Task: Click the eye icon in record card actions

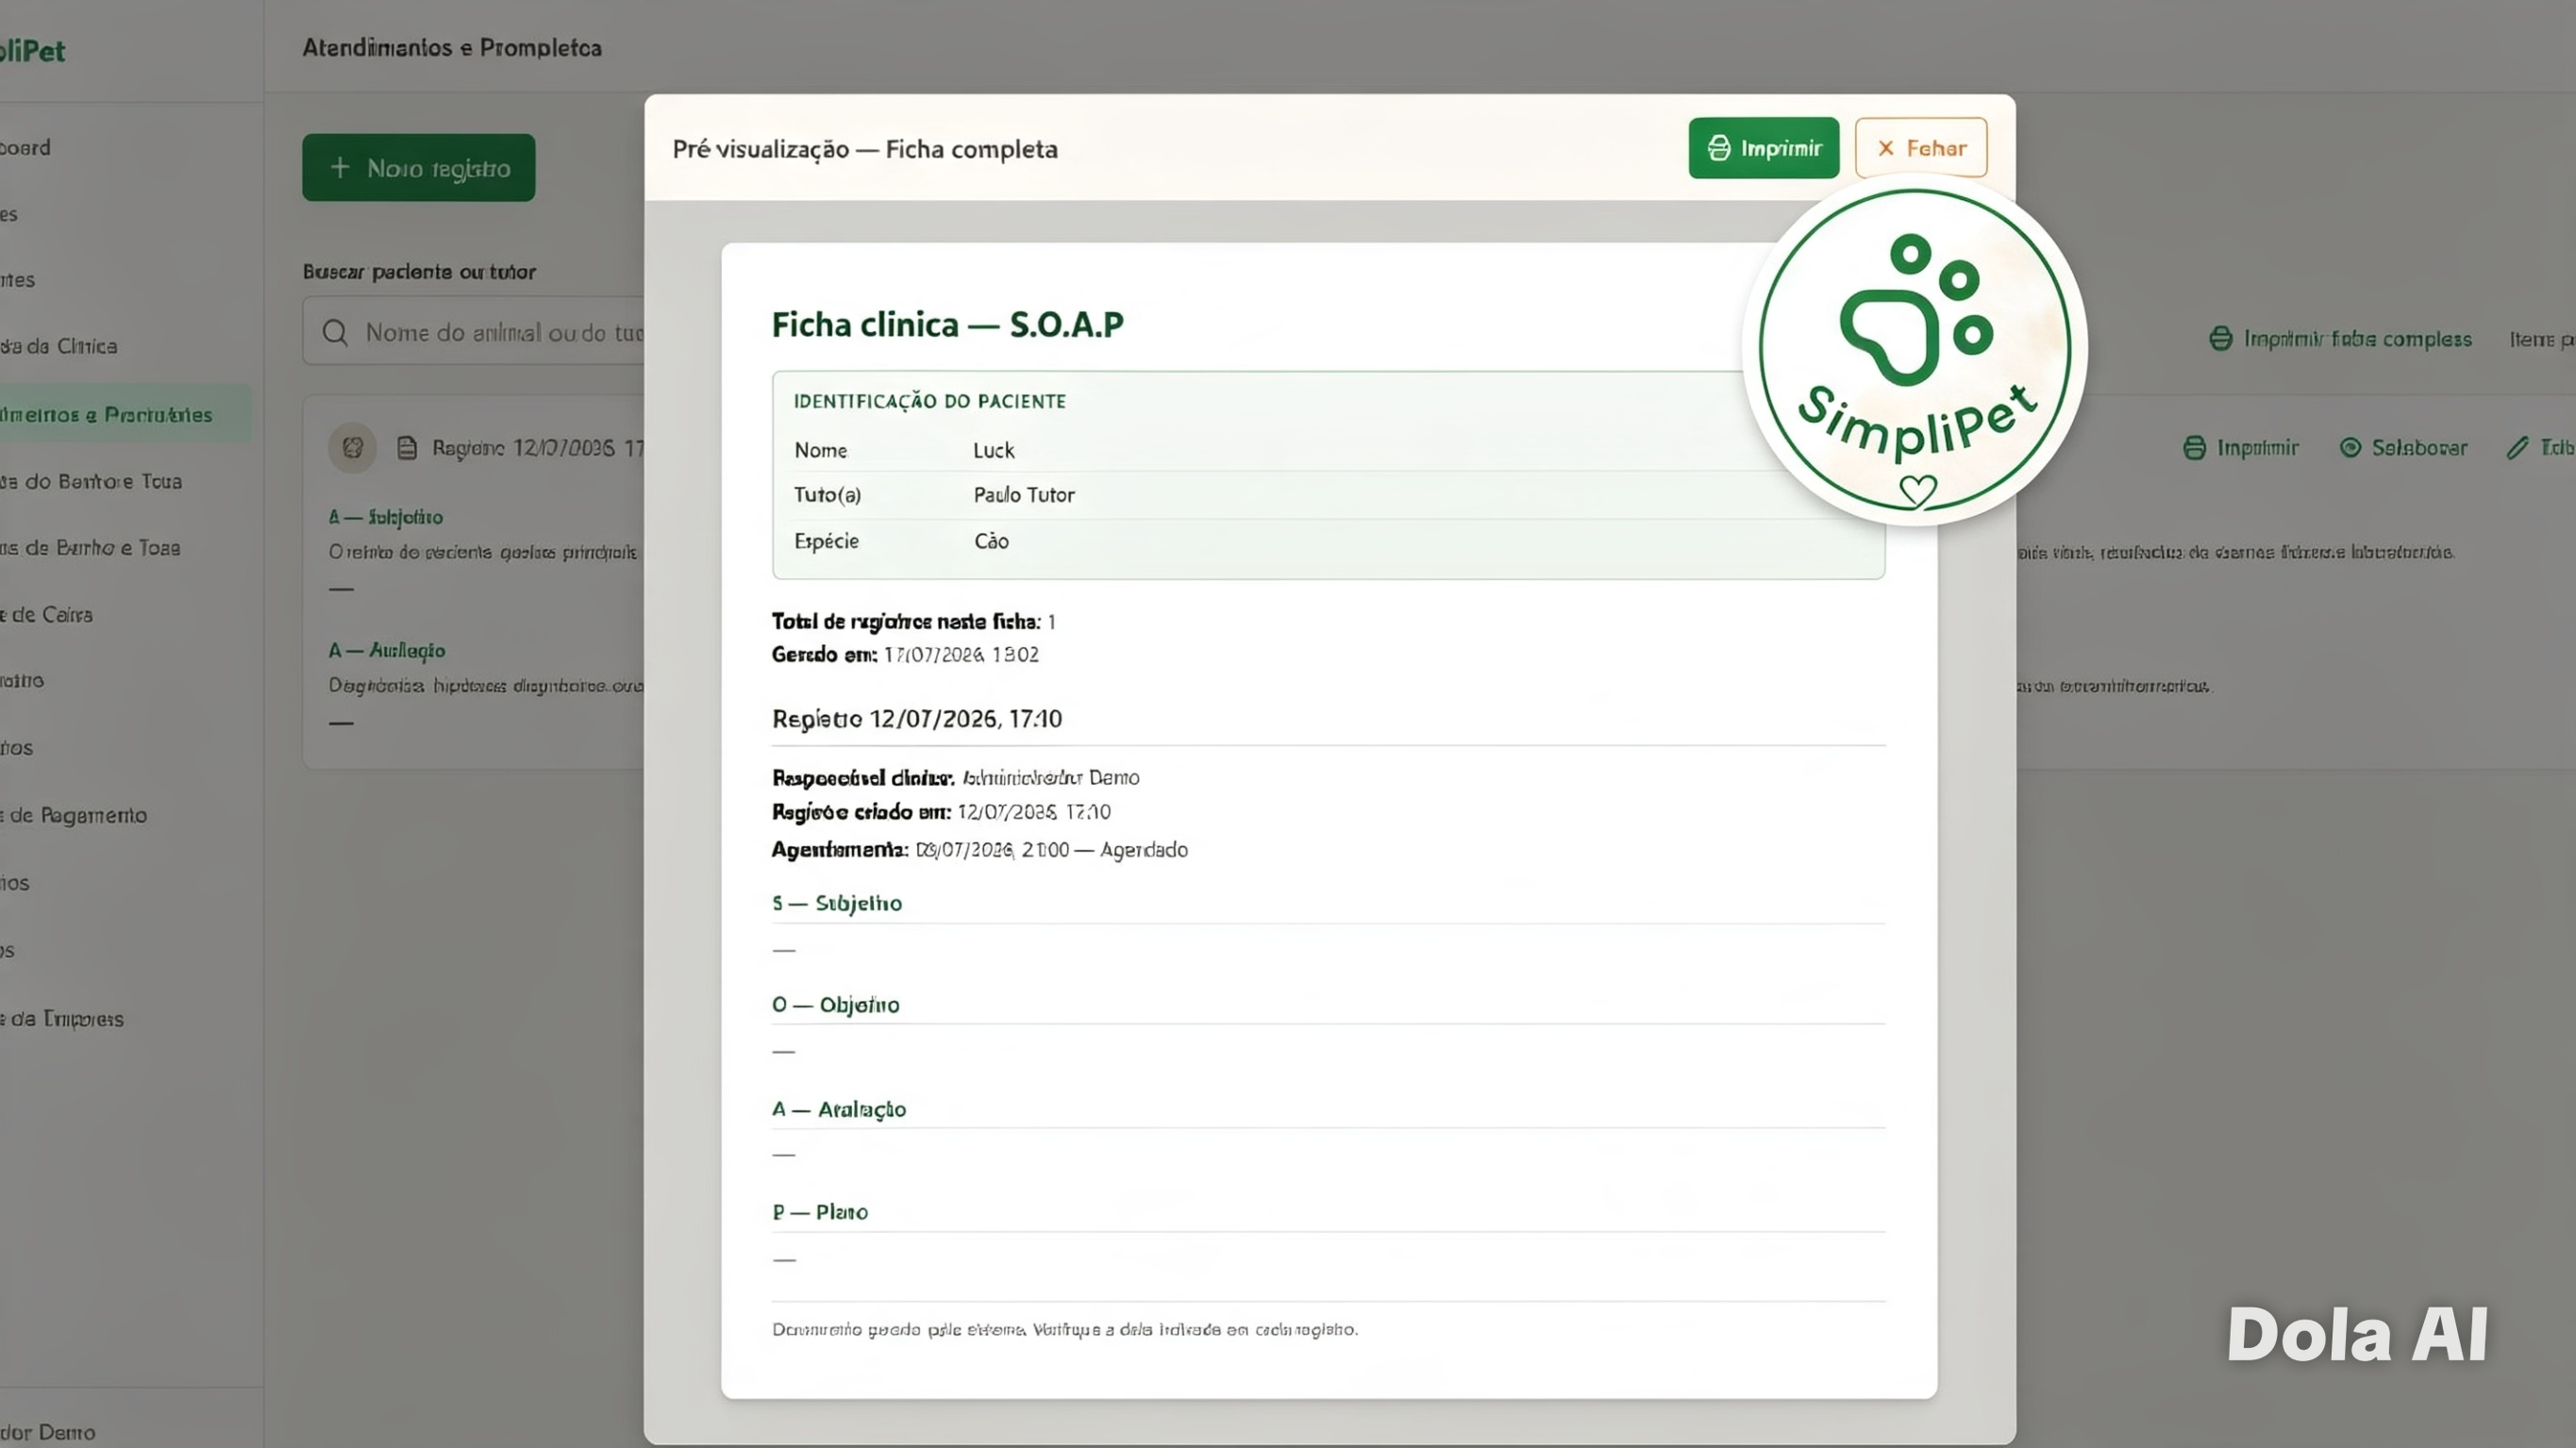Action: click(2350, 448)
